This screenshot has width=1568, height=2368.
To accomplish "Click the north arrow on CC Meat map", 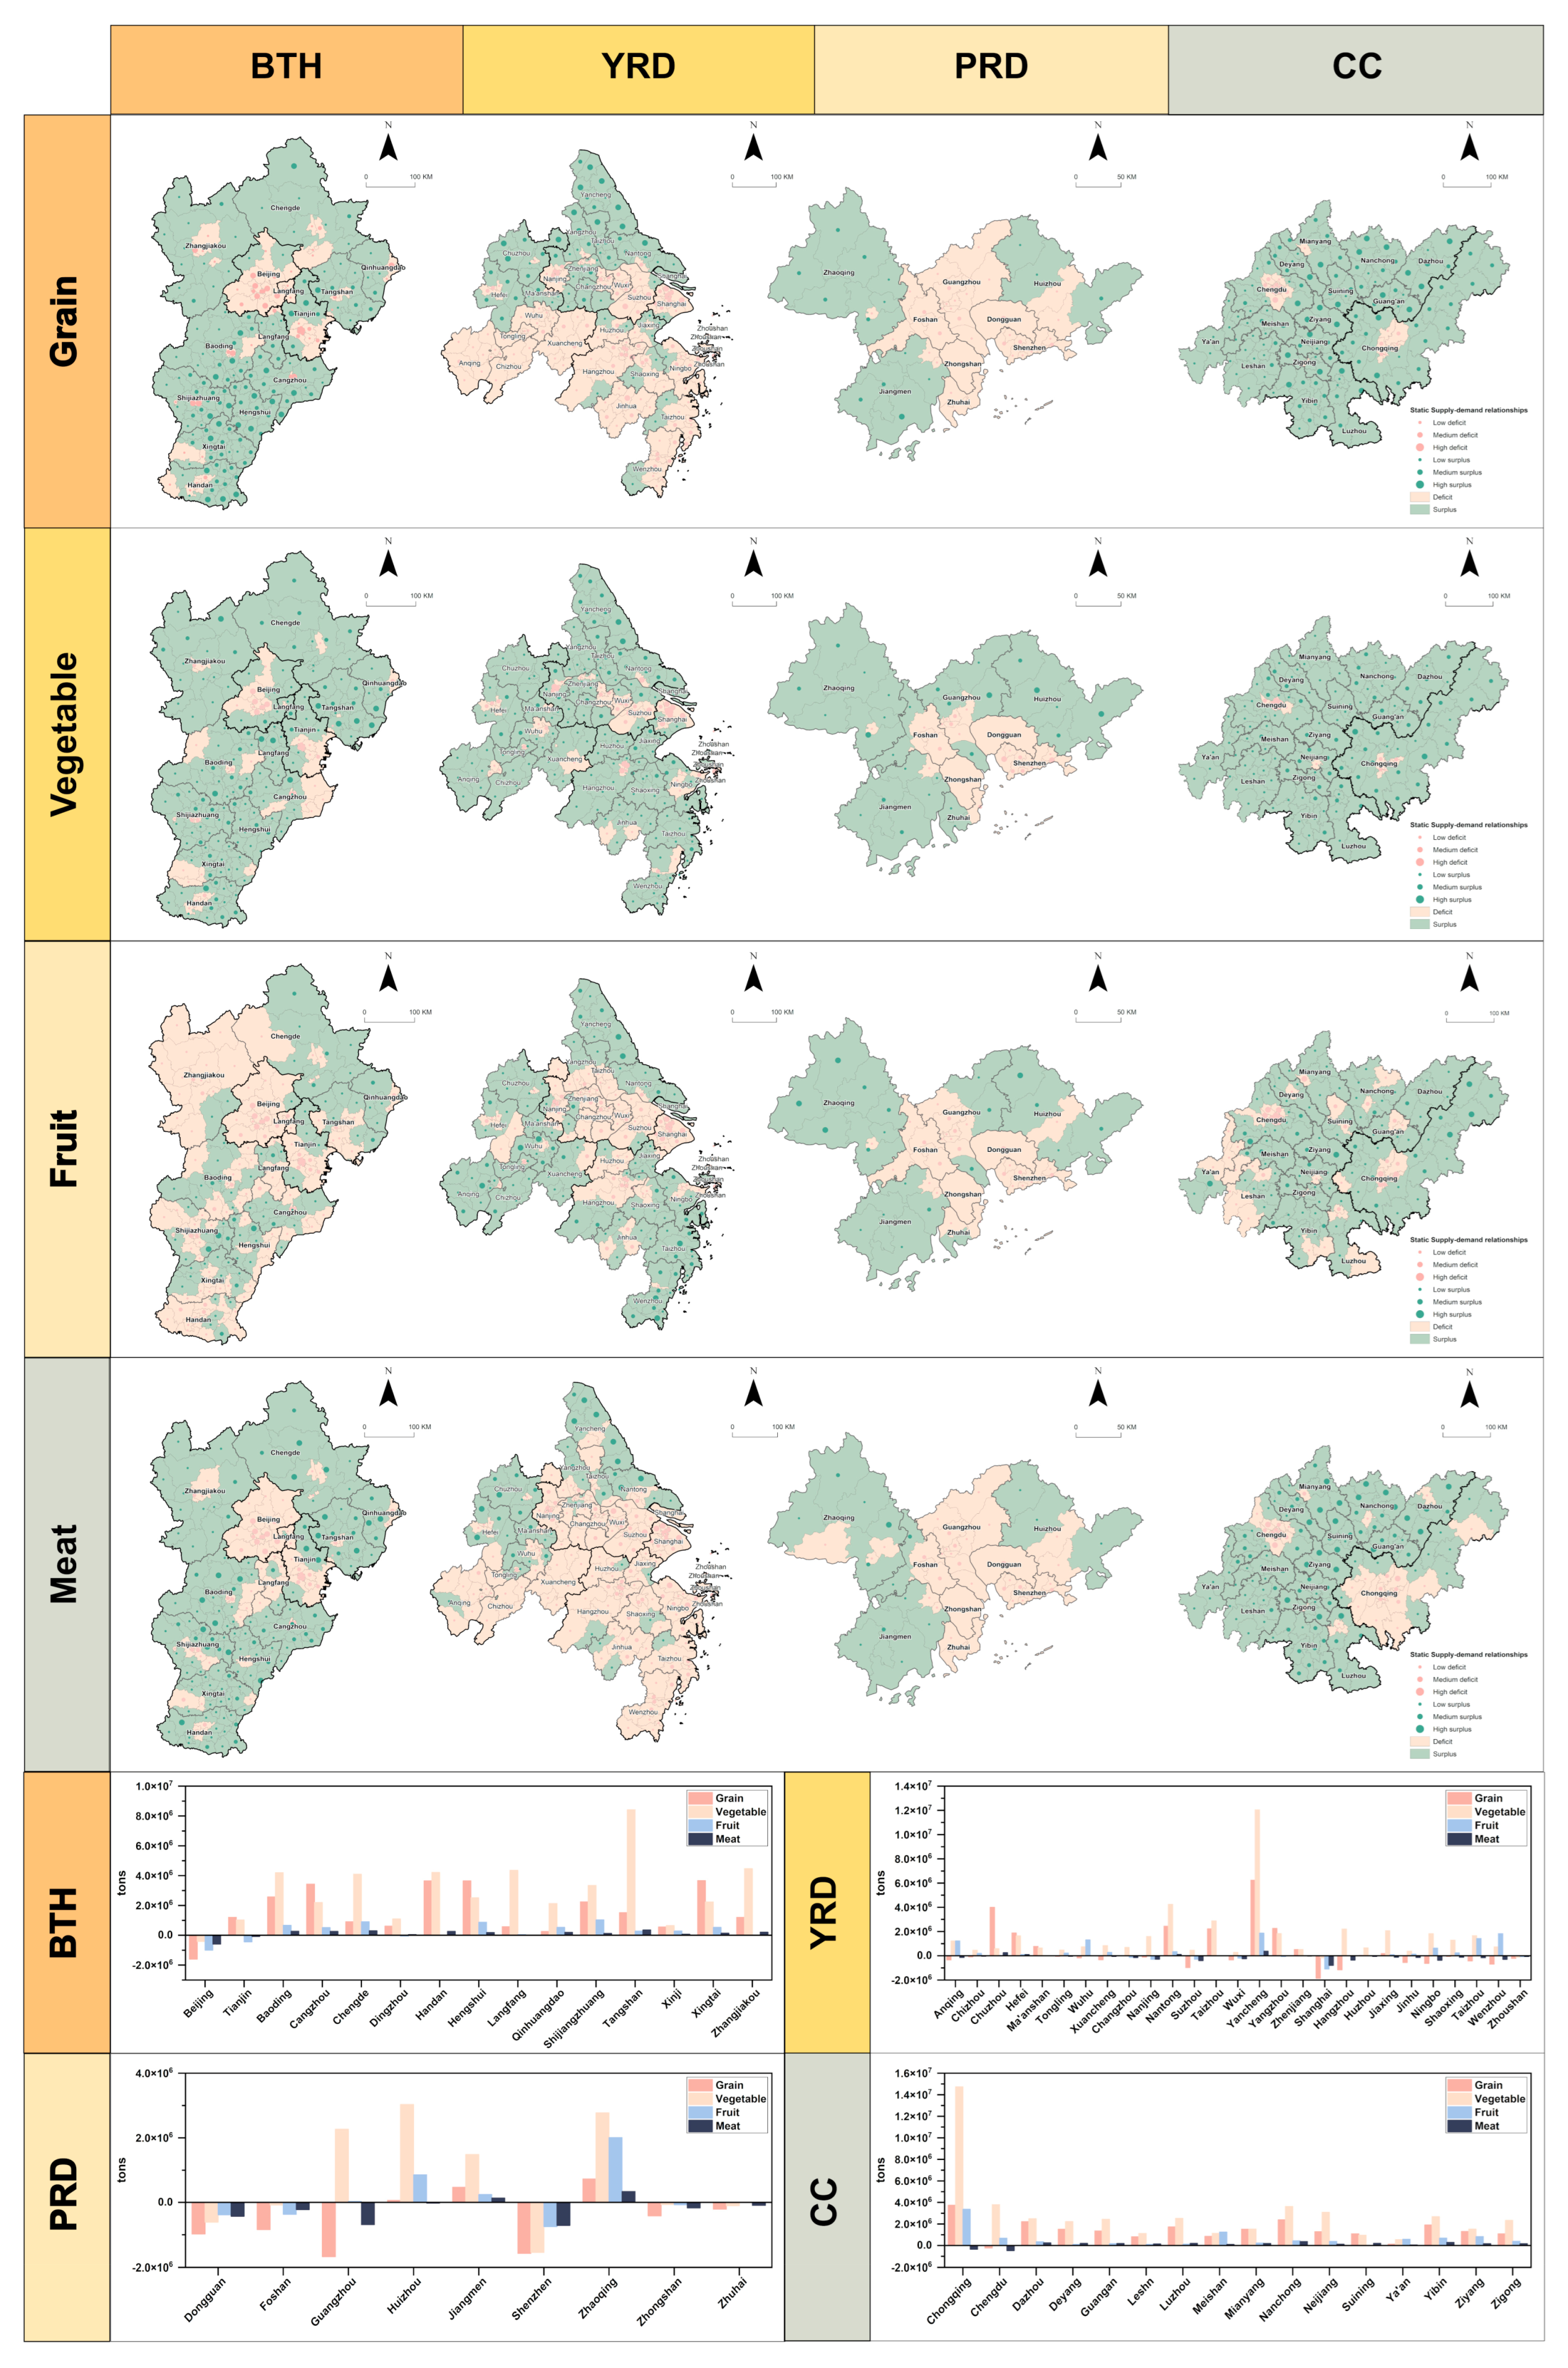I will [1469, 1394].
